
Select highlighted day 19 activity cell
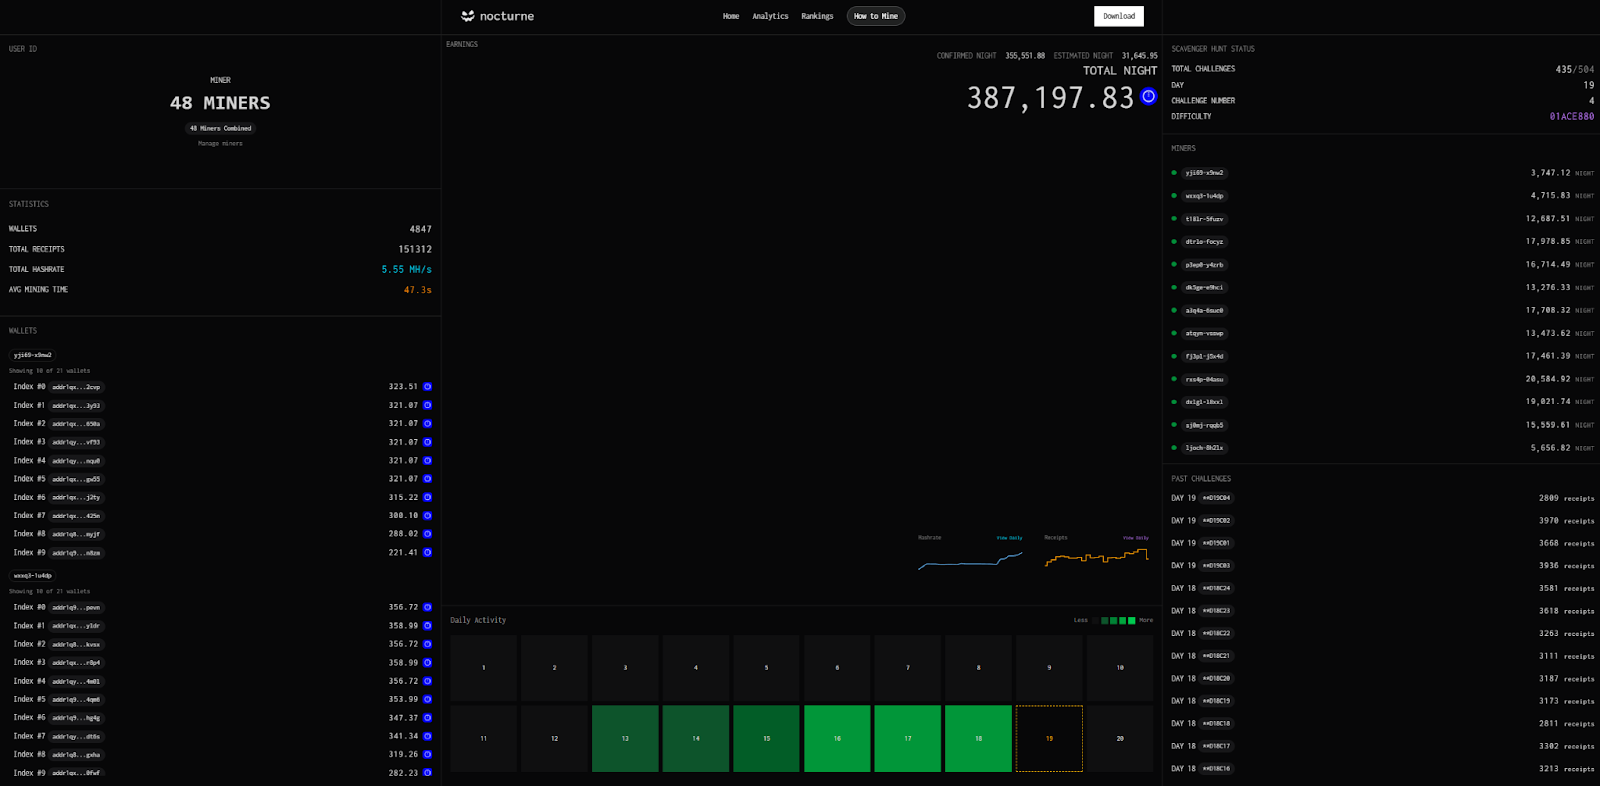pyautogui.click(x=1049, y=739)
